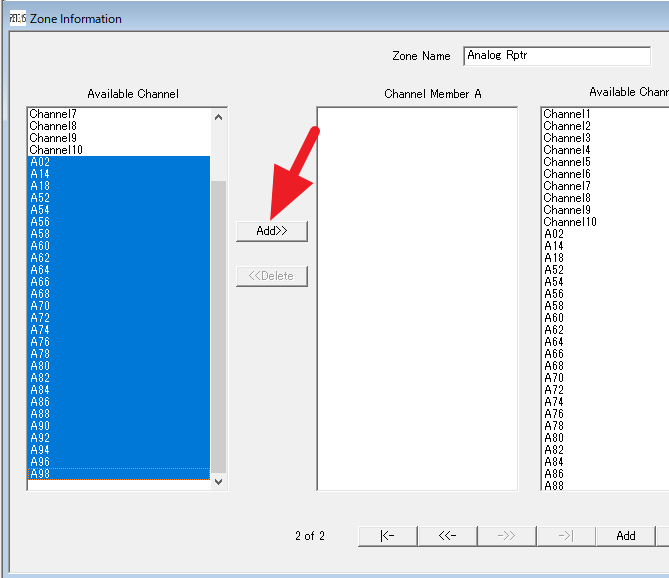
Task: Select A70 in the left channel list
Action: [x=40, y=306]
